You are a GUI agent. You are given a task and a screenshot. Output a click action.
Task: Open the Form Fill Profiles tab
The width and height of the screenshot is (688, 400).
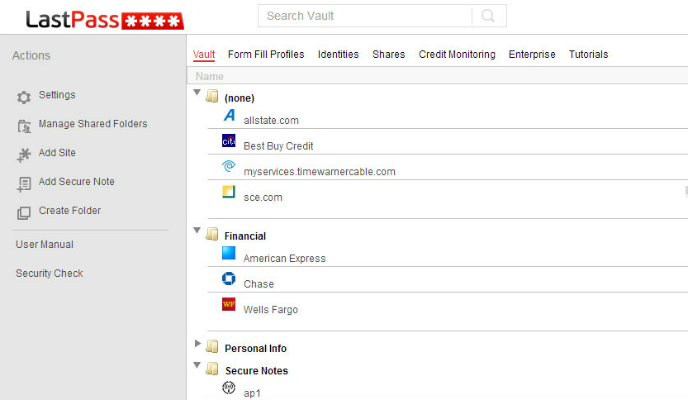point(266,54)
